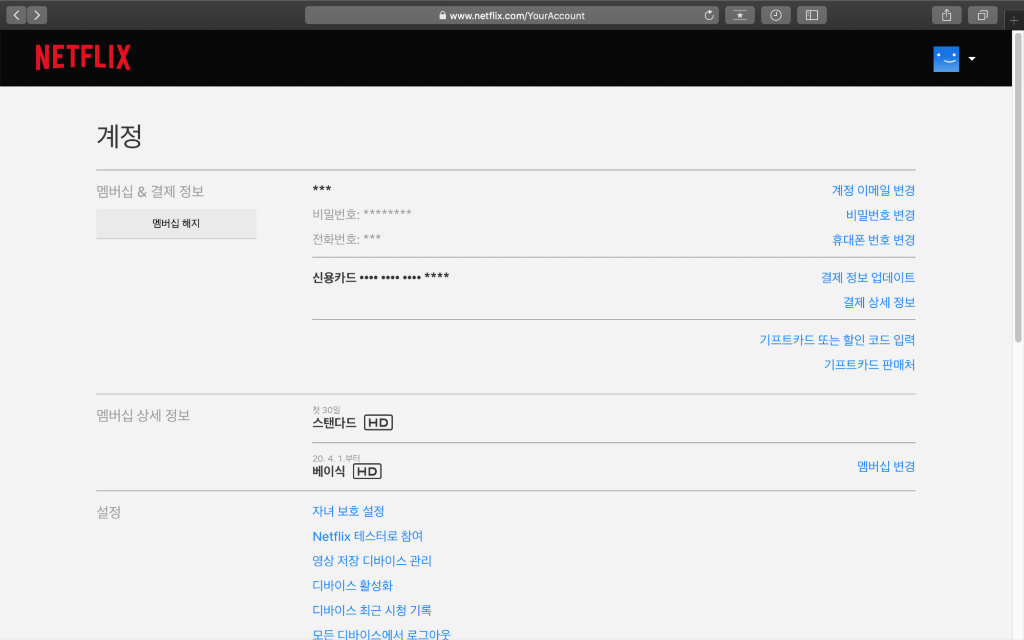Open Netflix 테스터로 참여 link

(368, 536)
